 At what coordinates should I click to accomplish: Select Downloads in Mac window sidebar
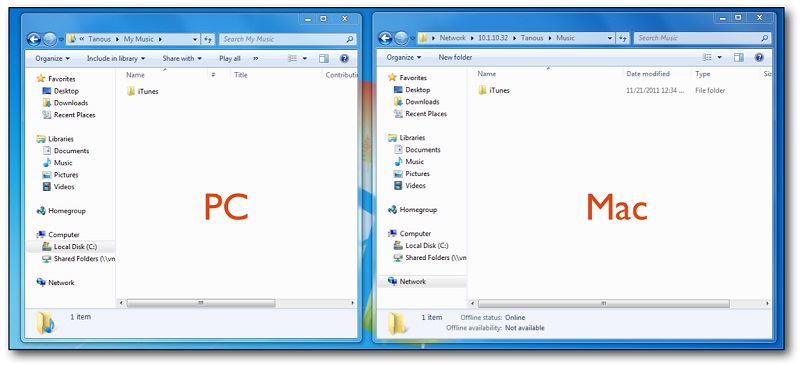click(417, 102)
